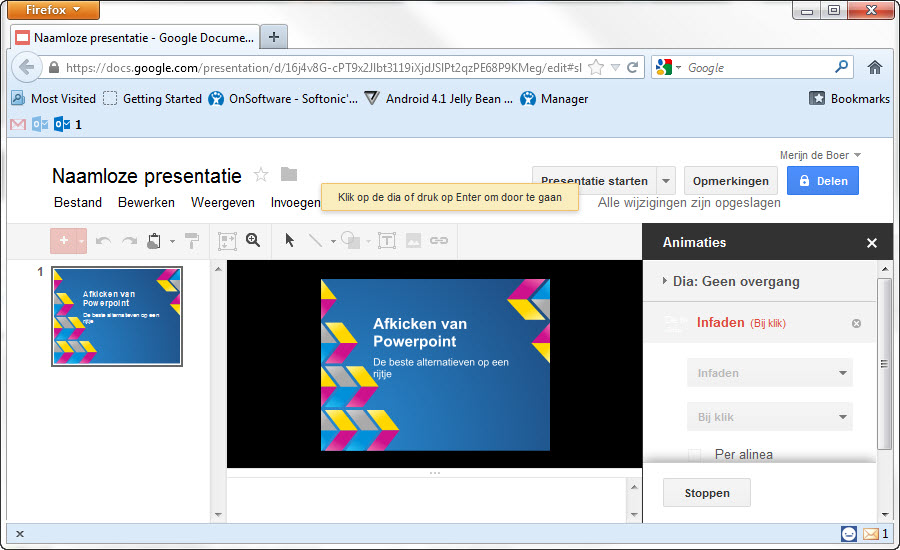Remove the Infaden animation
The height and width of the screenshot is (550, 900).
[856, 324]
